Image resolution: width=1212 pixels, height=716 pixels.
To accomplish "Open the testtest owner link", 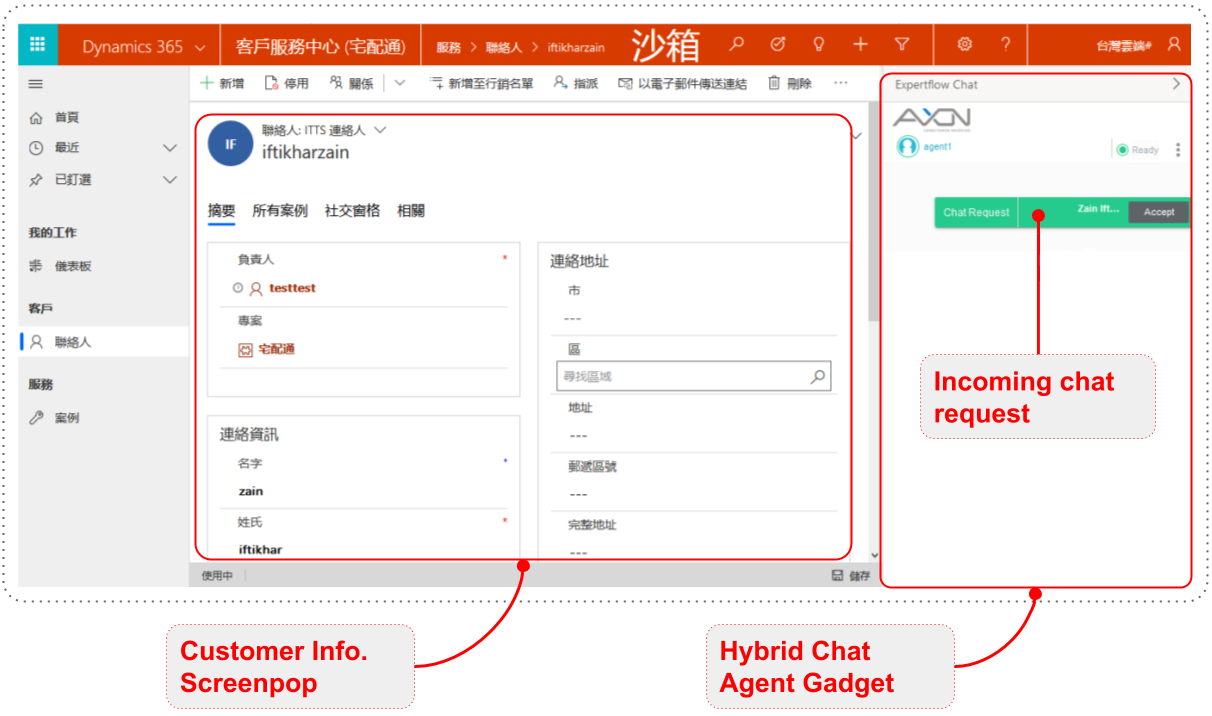I will [292, 288].
